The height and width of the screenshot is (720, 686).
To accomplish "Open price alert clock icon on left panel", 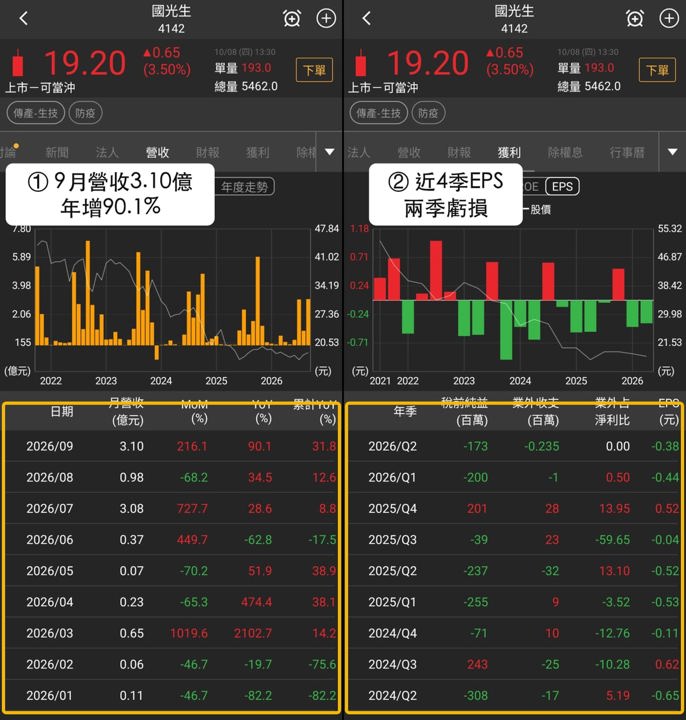I will click(x=292, y=19).
